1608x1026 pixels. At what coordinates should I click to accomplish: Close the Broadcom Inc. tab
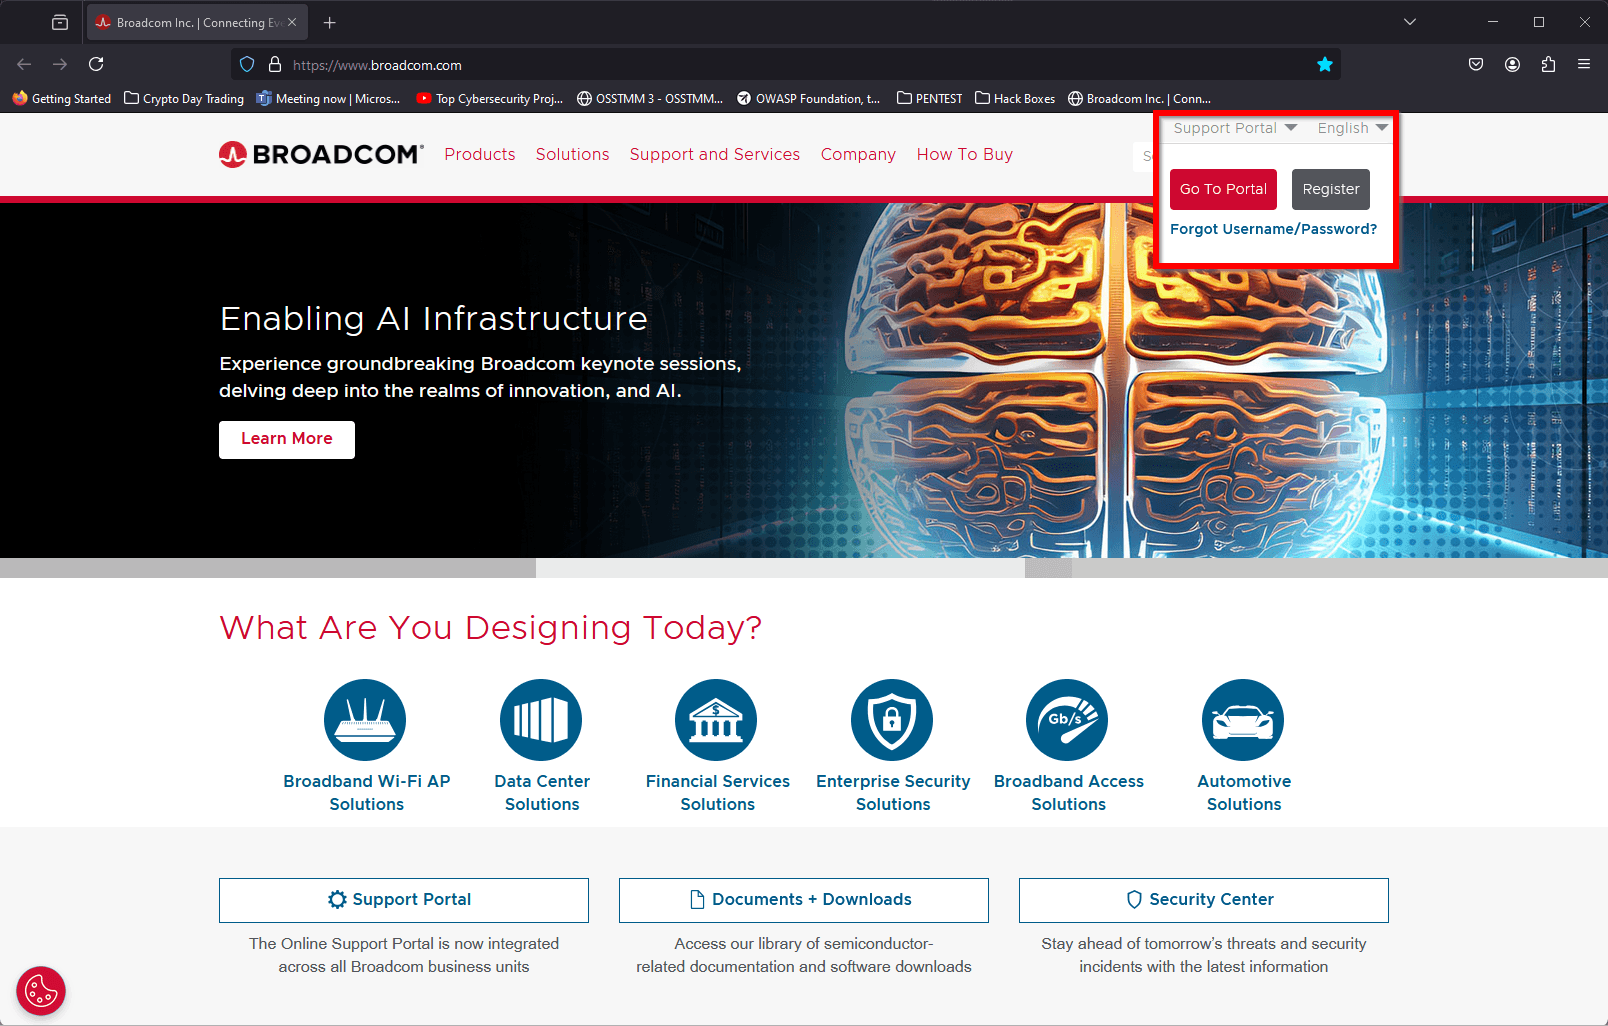[x=292, y=22]
